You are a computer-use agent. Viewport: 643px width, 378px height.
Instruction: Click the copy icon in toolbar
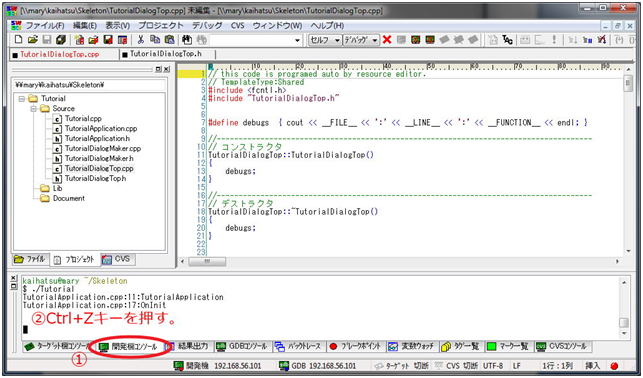pyautogui.click(x=155, y=40)
